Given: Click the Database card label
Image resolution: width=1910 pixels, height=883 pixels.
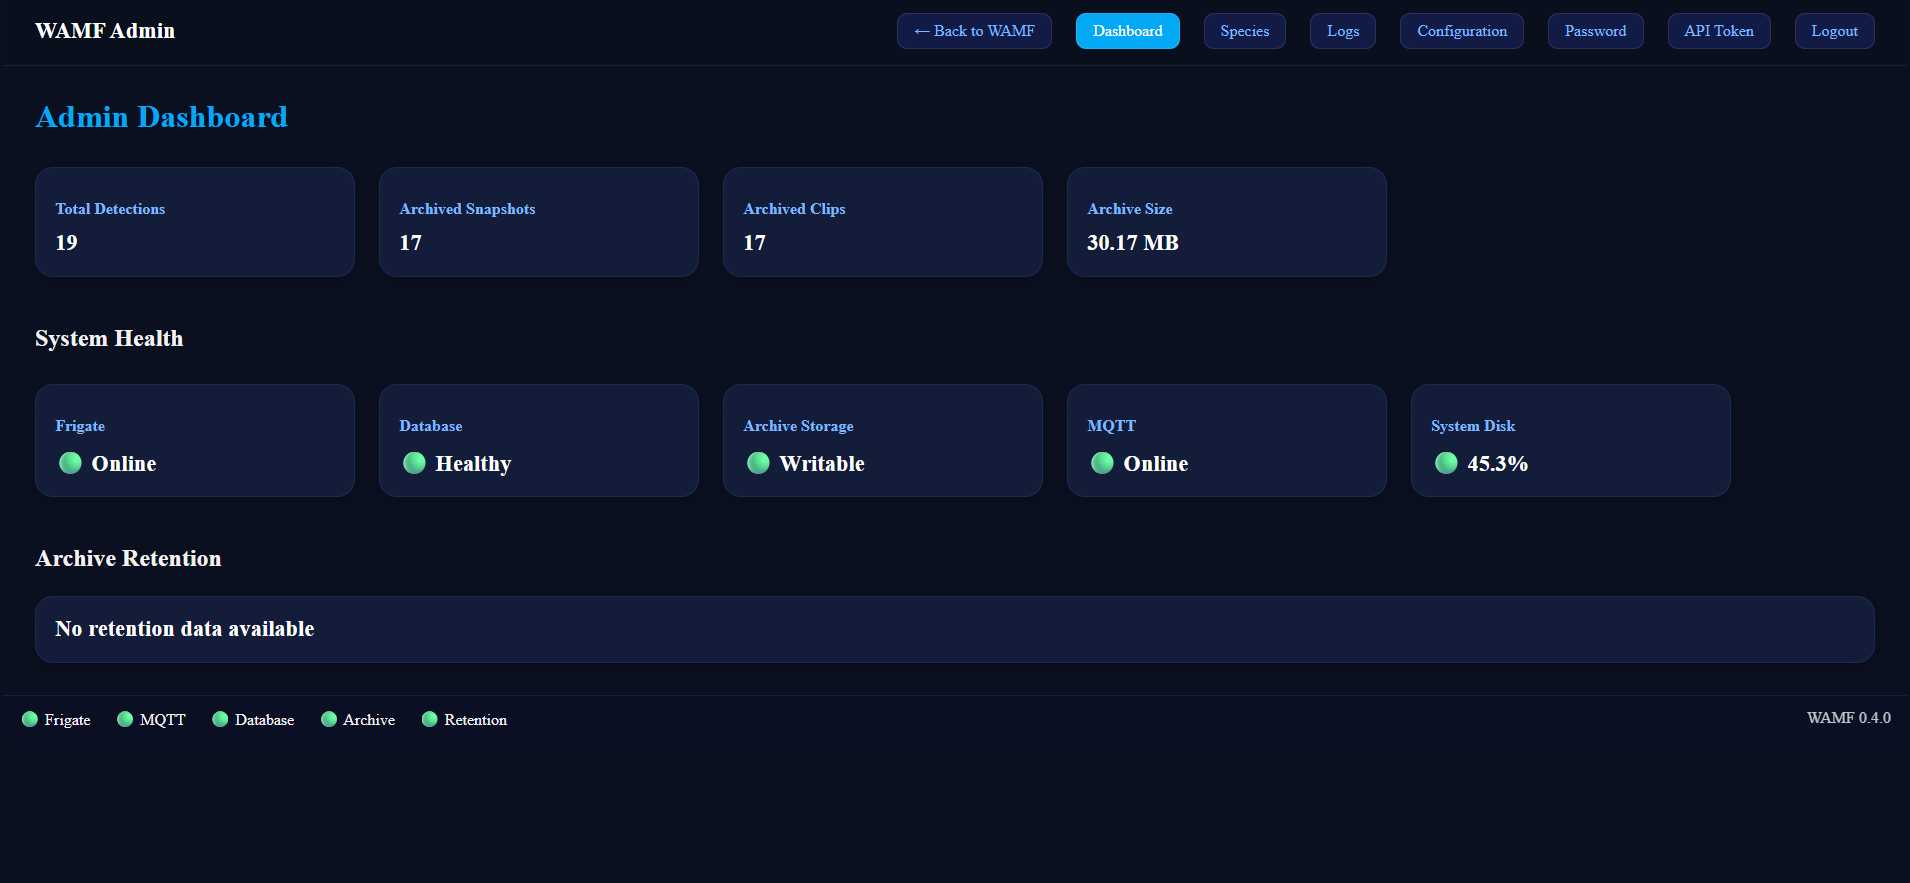Looking at the screenshot, I should click(x=431, y=426).
